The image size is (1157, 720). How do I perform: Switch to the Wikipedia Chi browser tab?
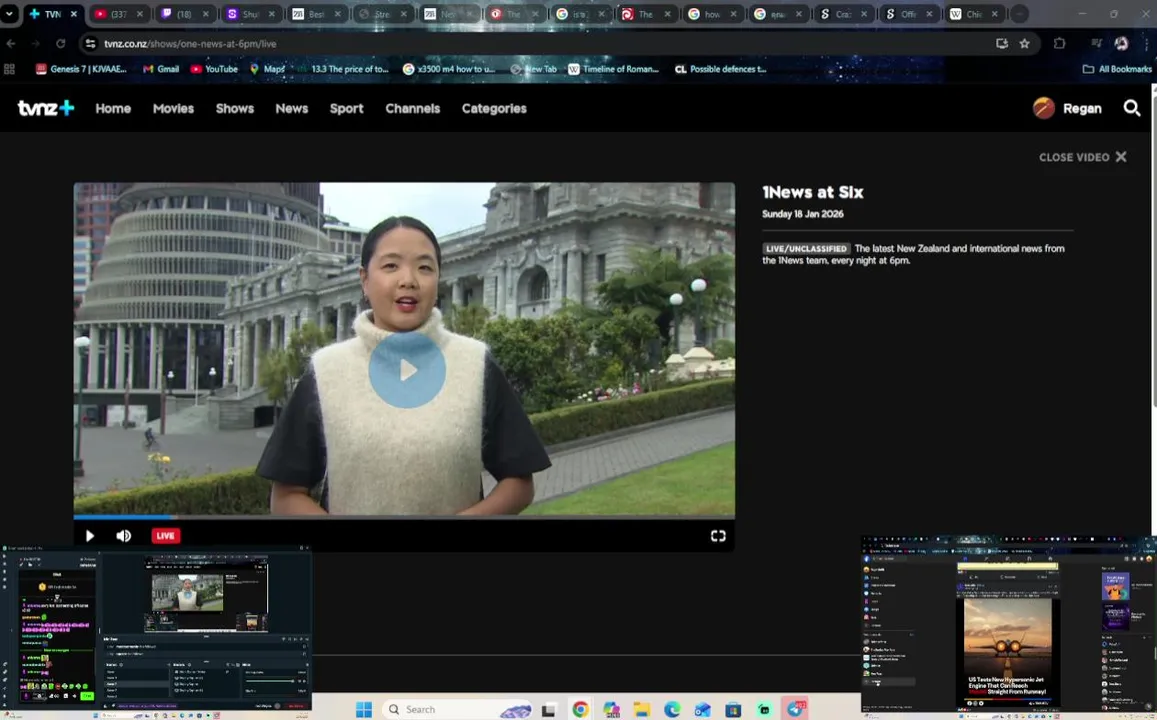974,14
